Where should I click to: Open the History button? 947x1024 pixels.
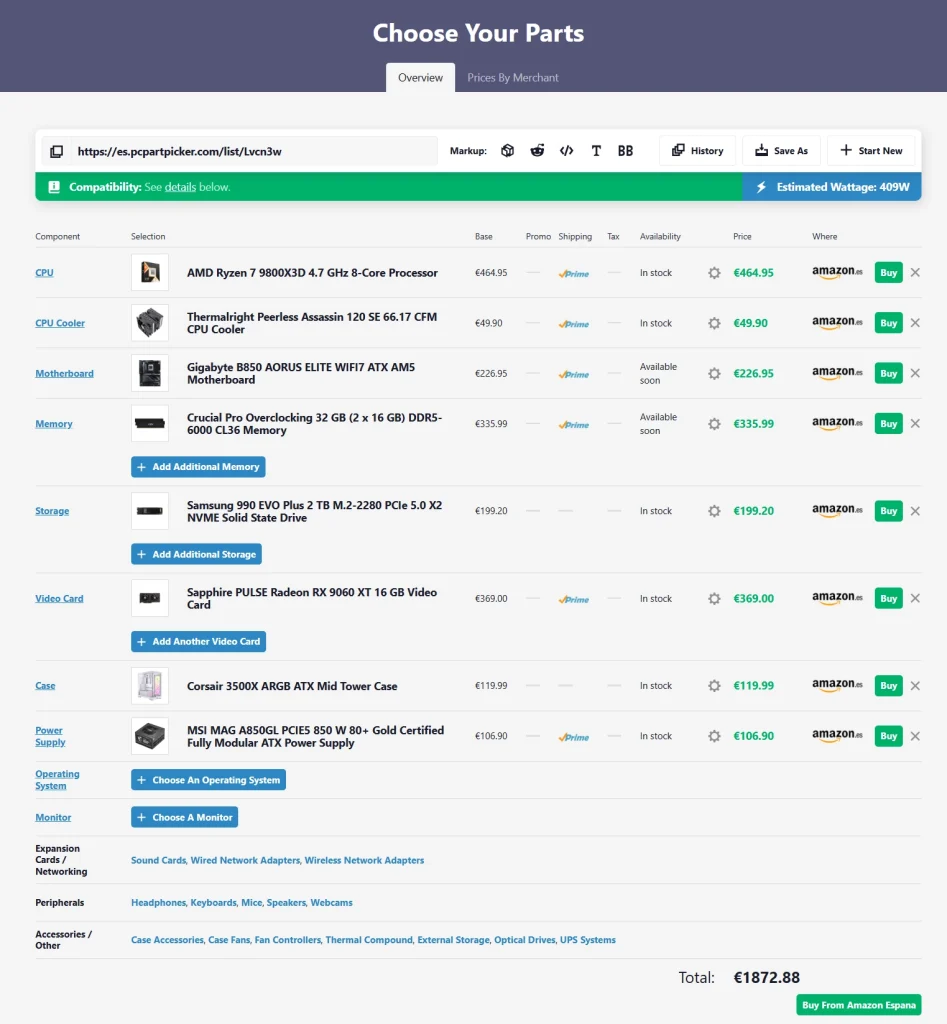point(698,151)
